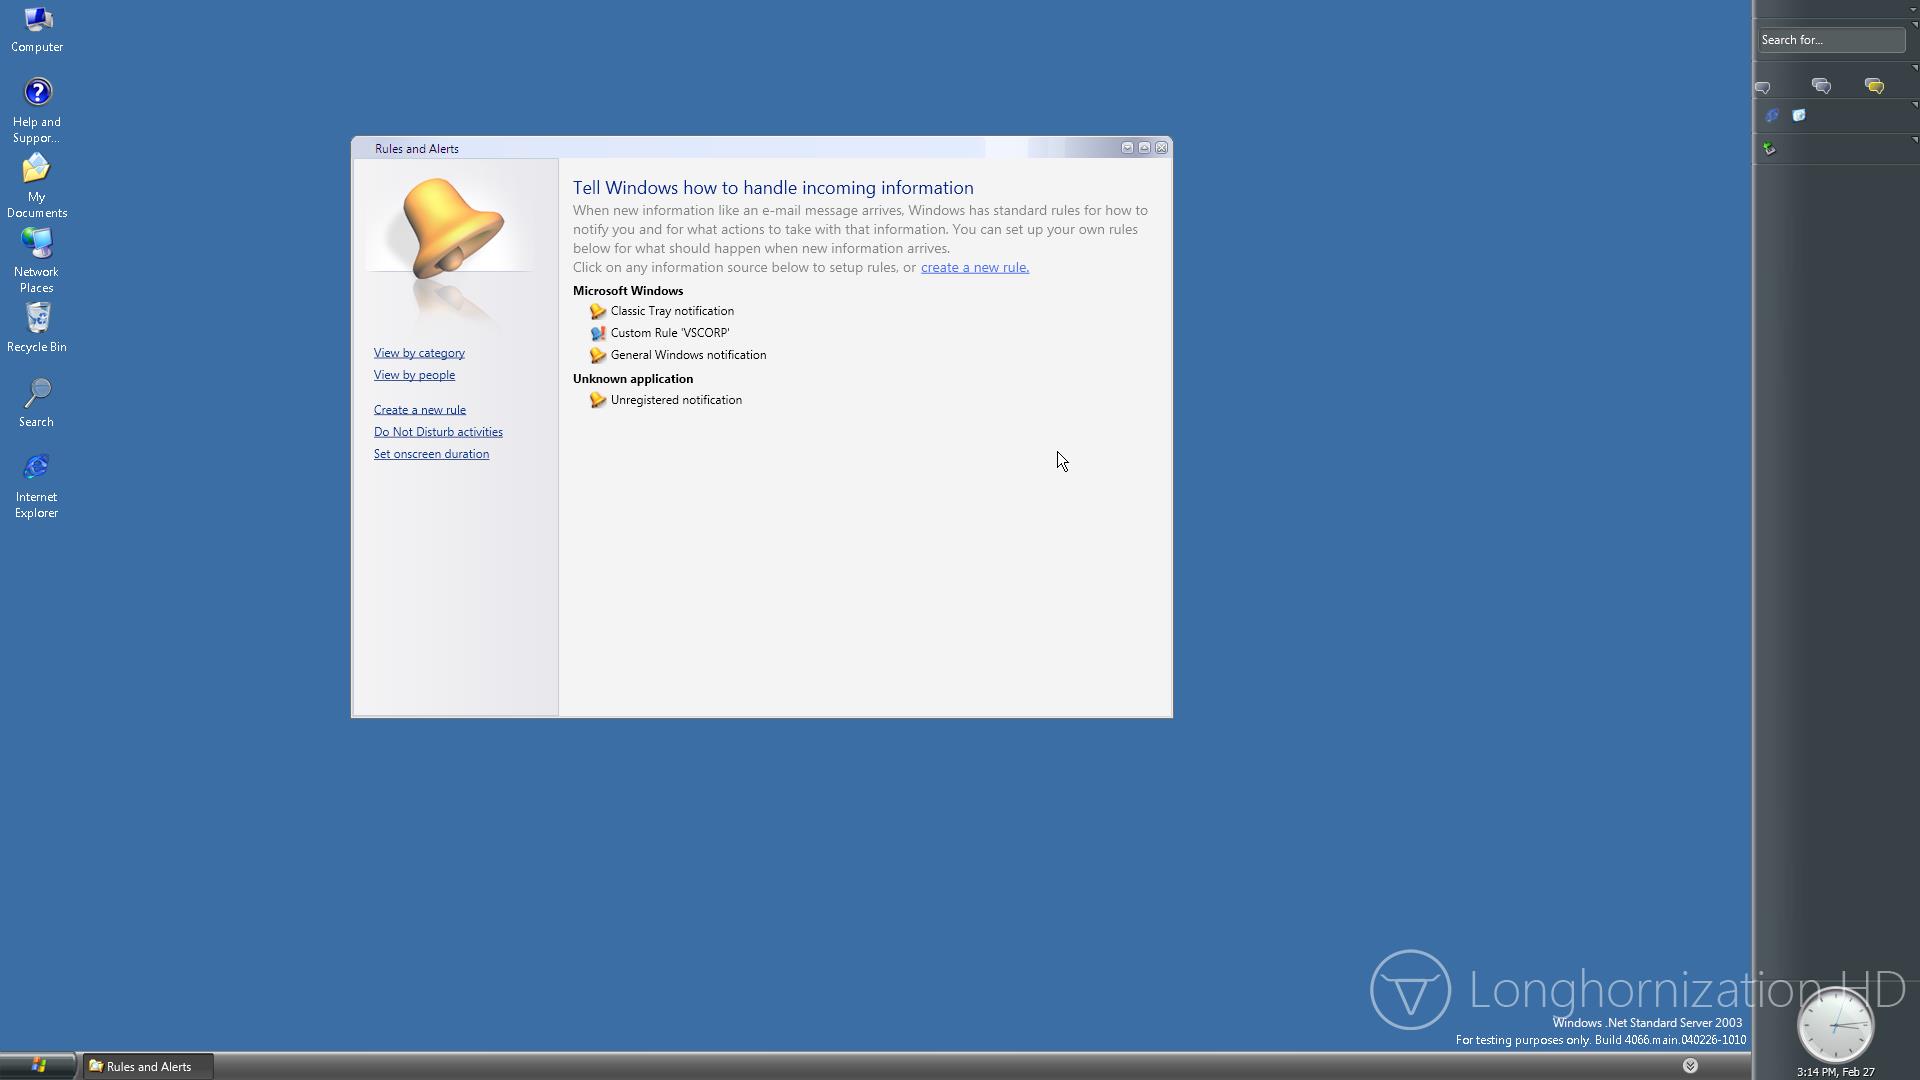Click the double gray chat bubbles icon
The image size is (1920, 1080).
point(1821,87)
